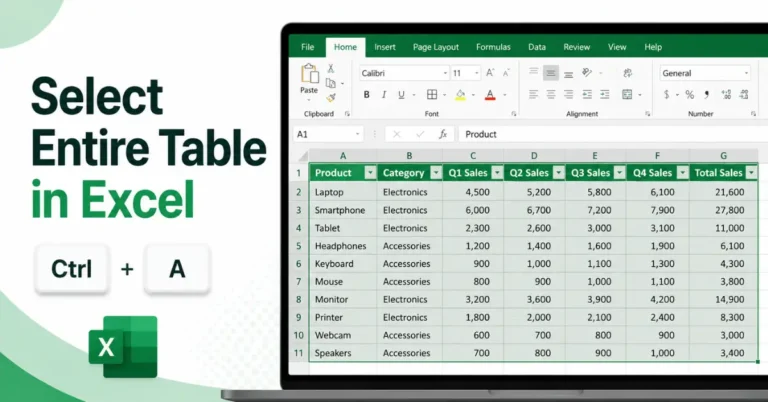Align text left in cells
This screenshot has height=402, width=768.
533,95
